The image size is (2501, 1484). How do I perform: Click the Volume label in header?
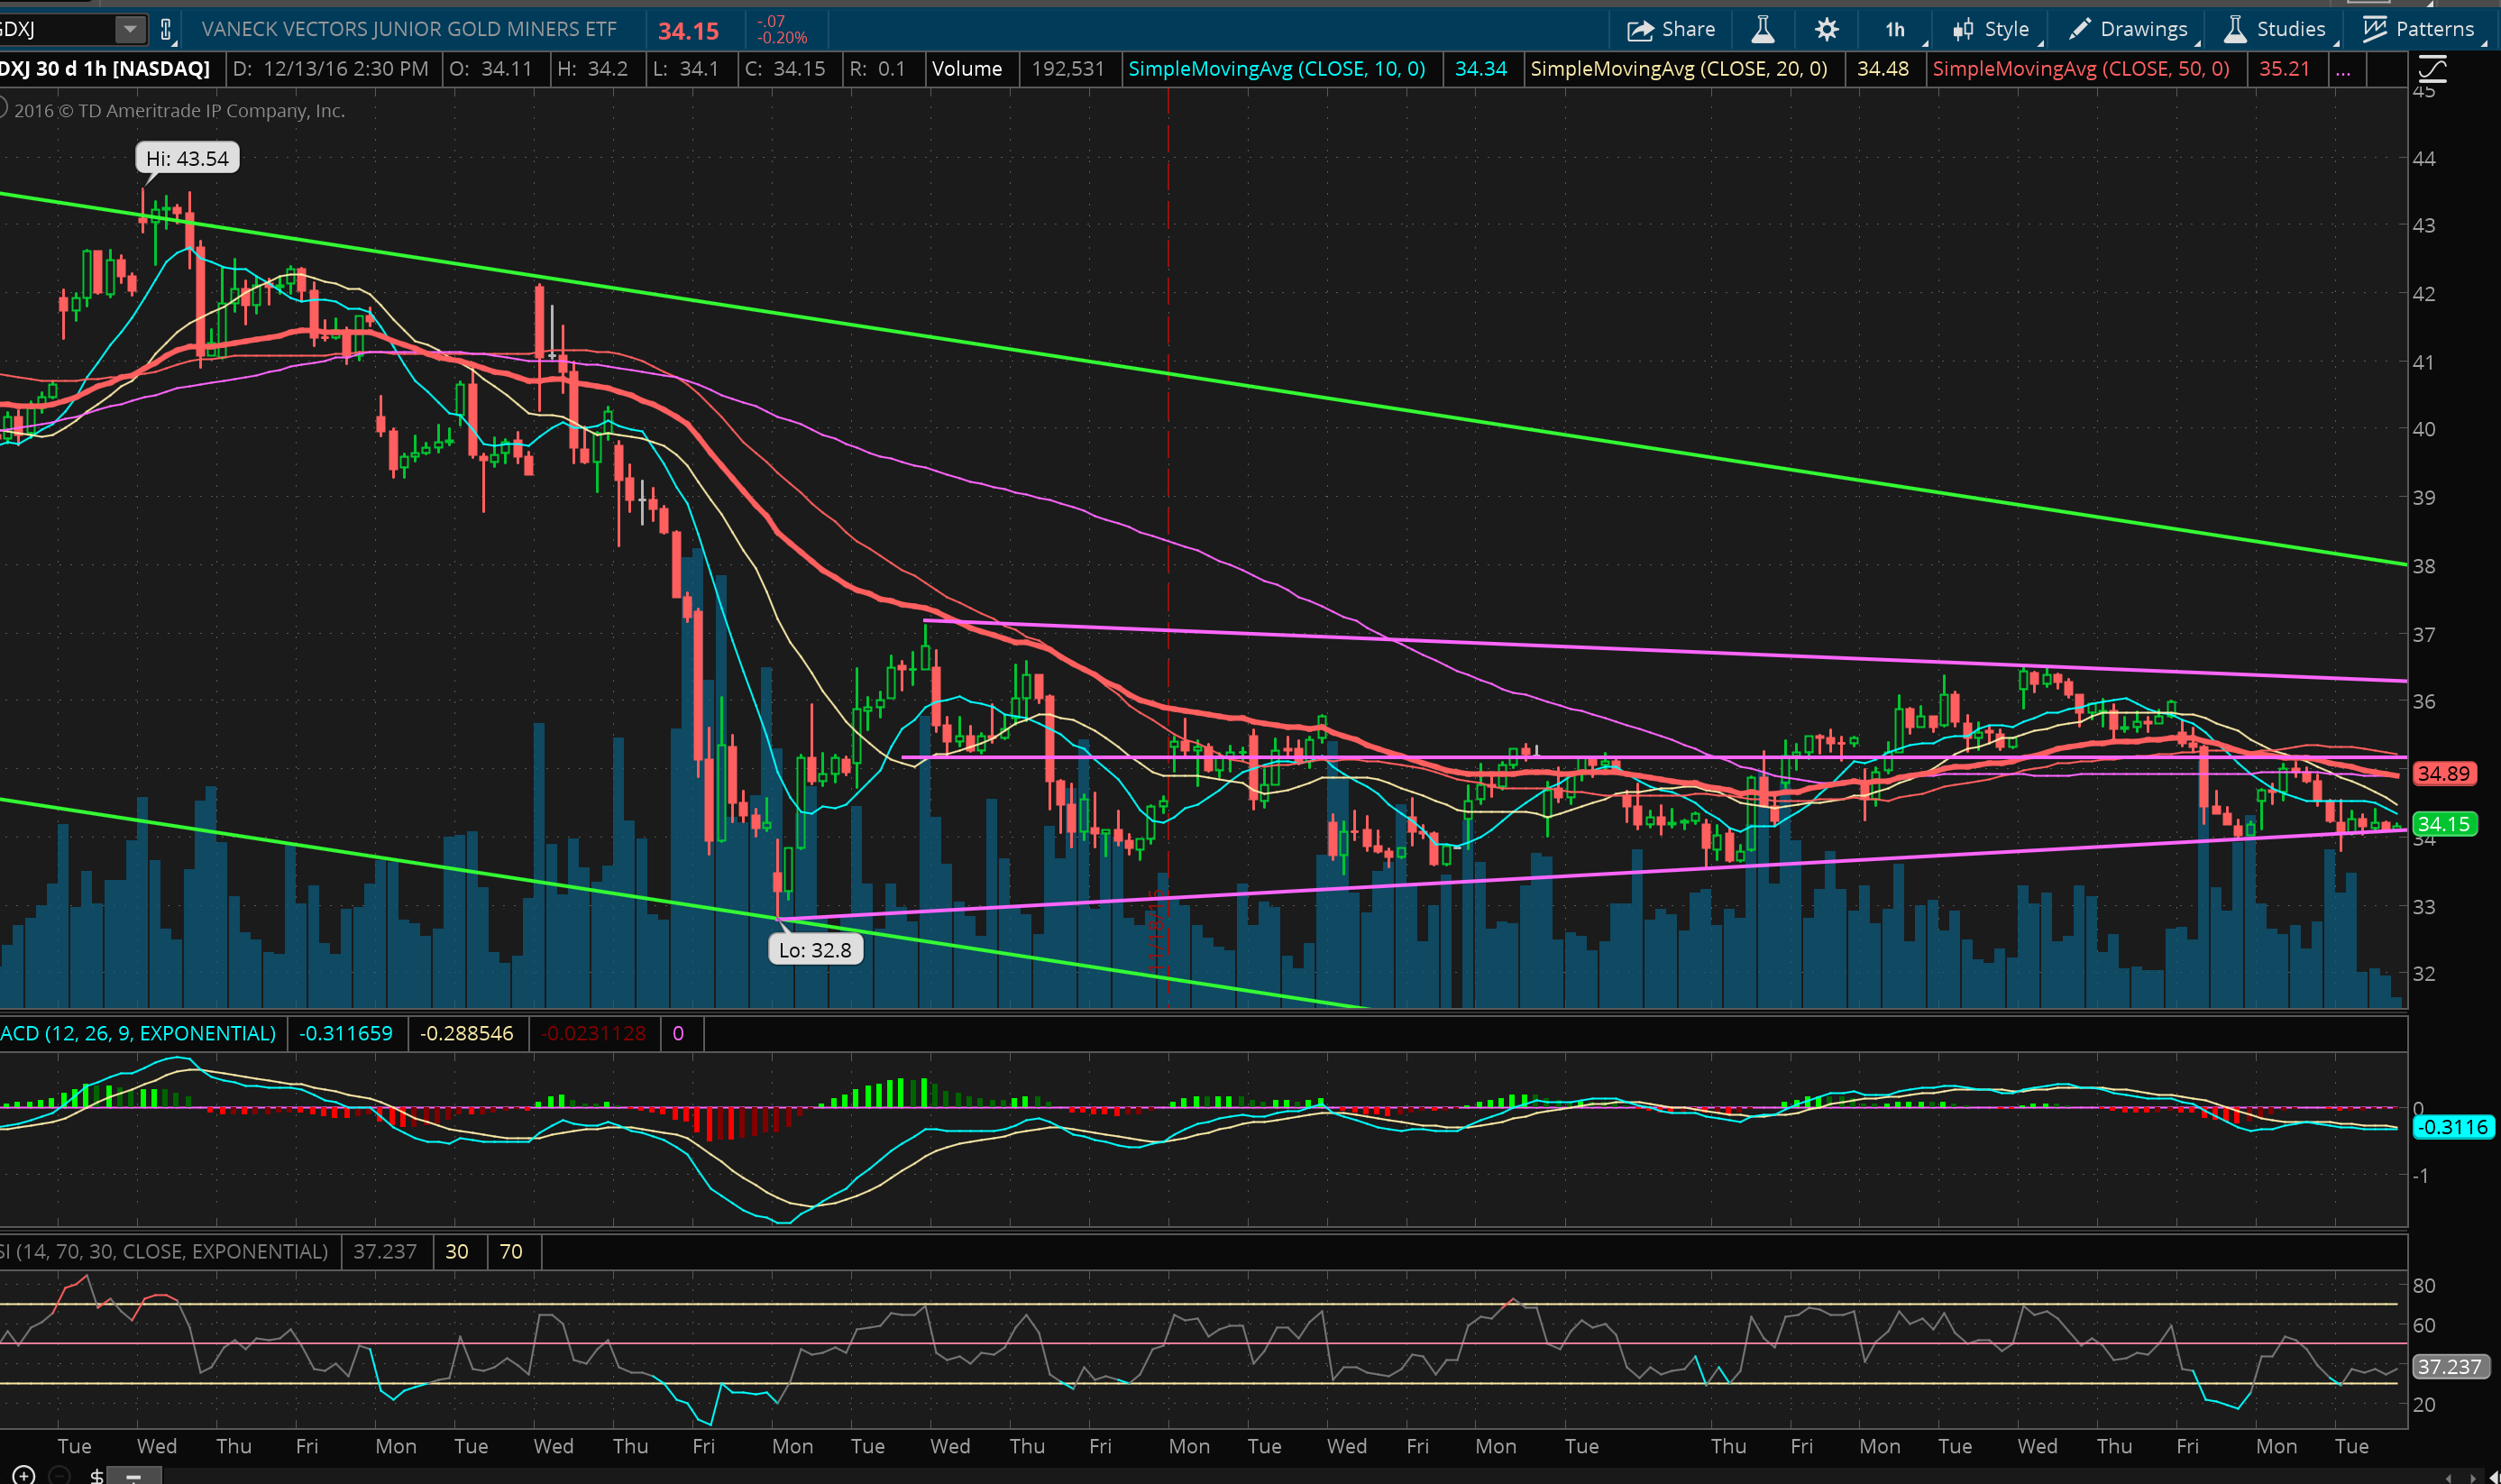[x=966, y=69]
